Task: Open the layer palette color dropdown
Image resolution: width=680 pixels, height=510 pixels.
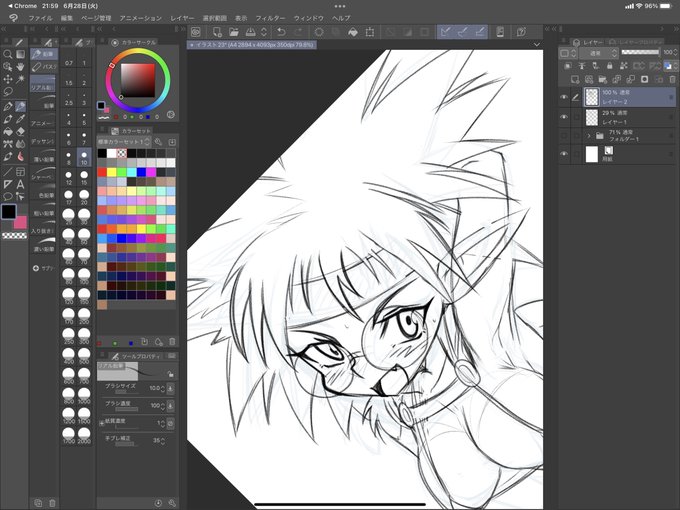Action: (567, 53)
